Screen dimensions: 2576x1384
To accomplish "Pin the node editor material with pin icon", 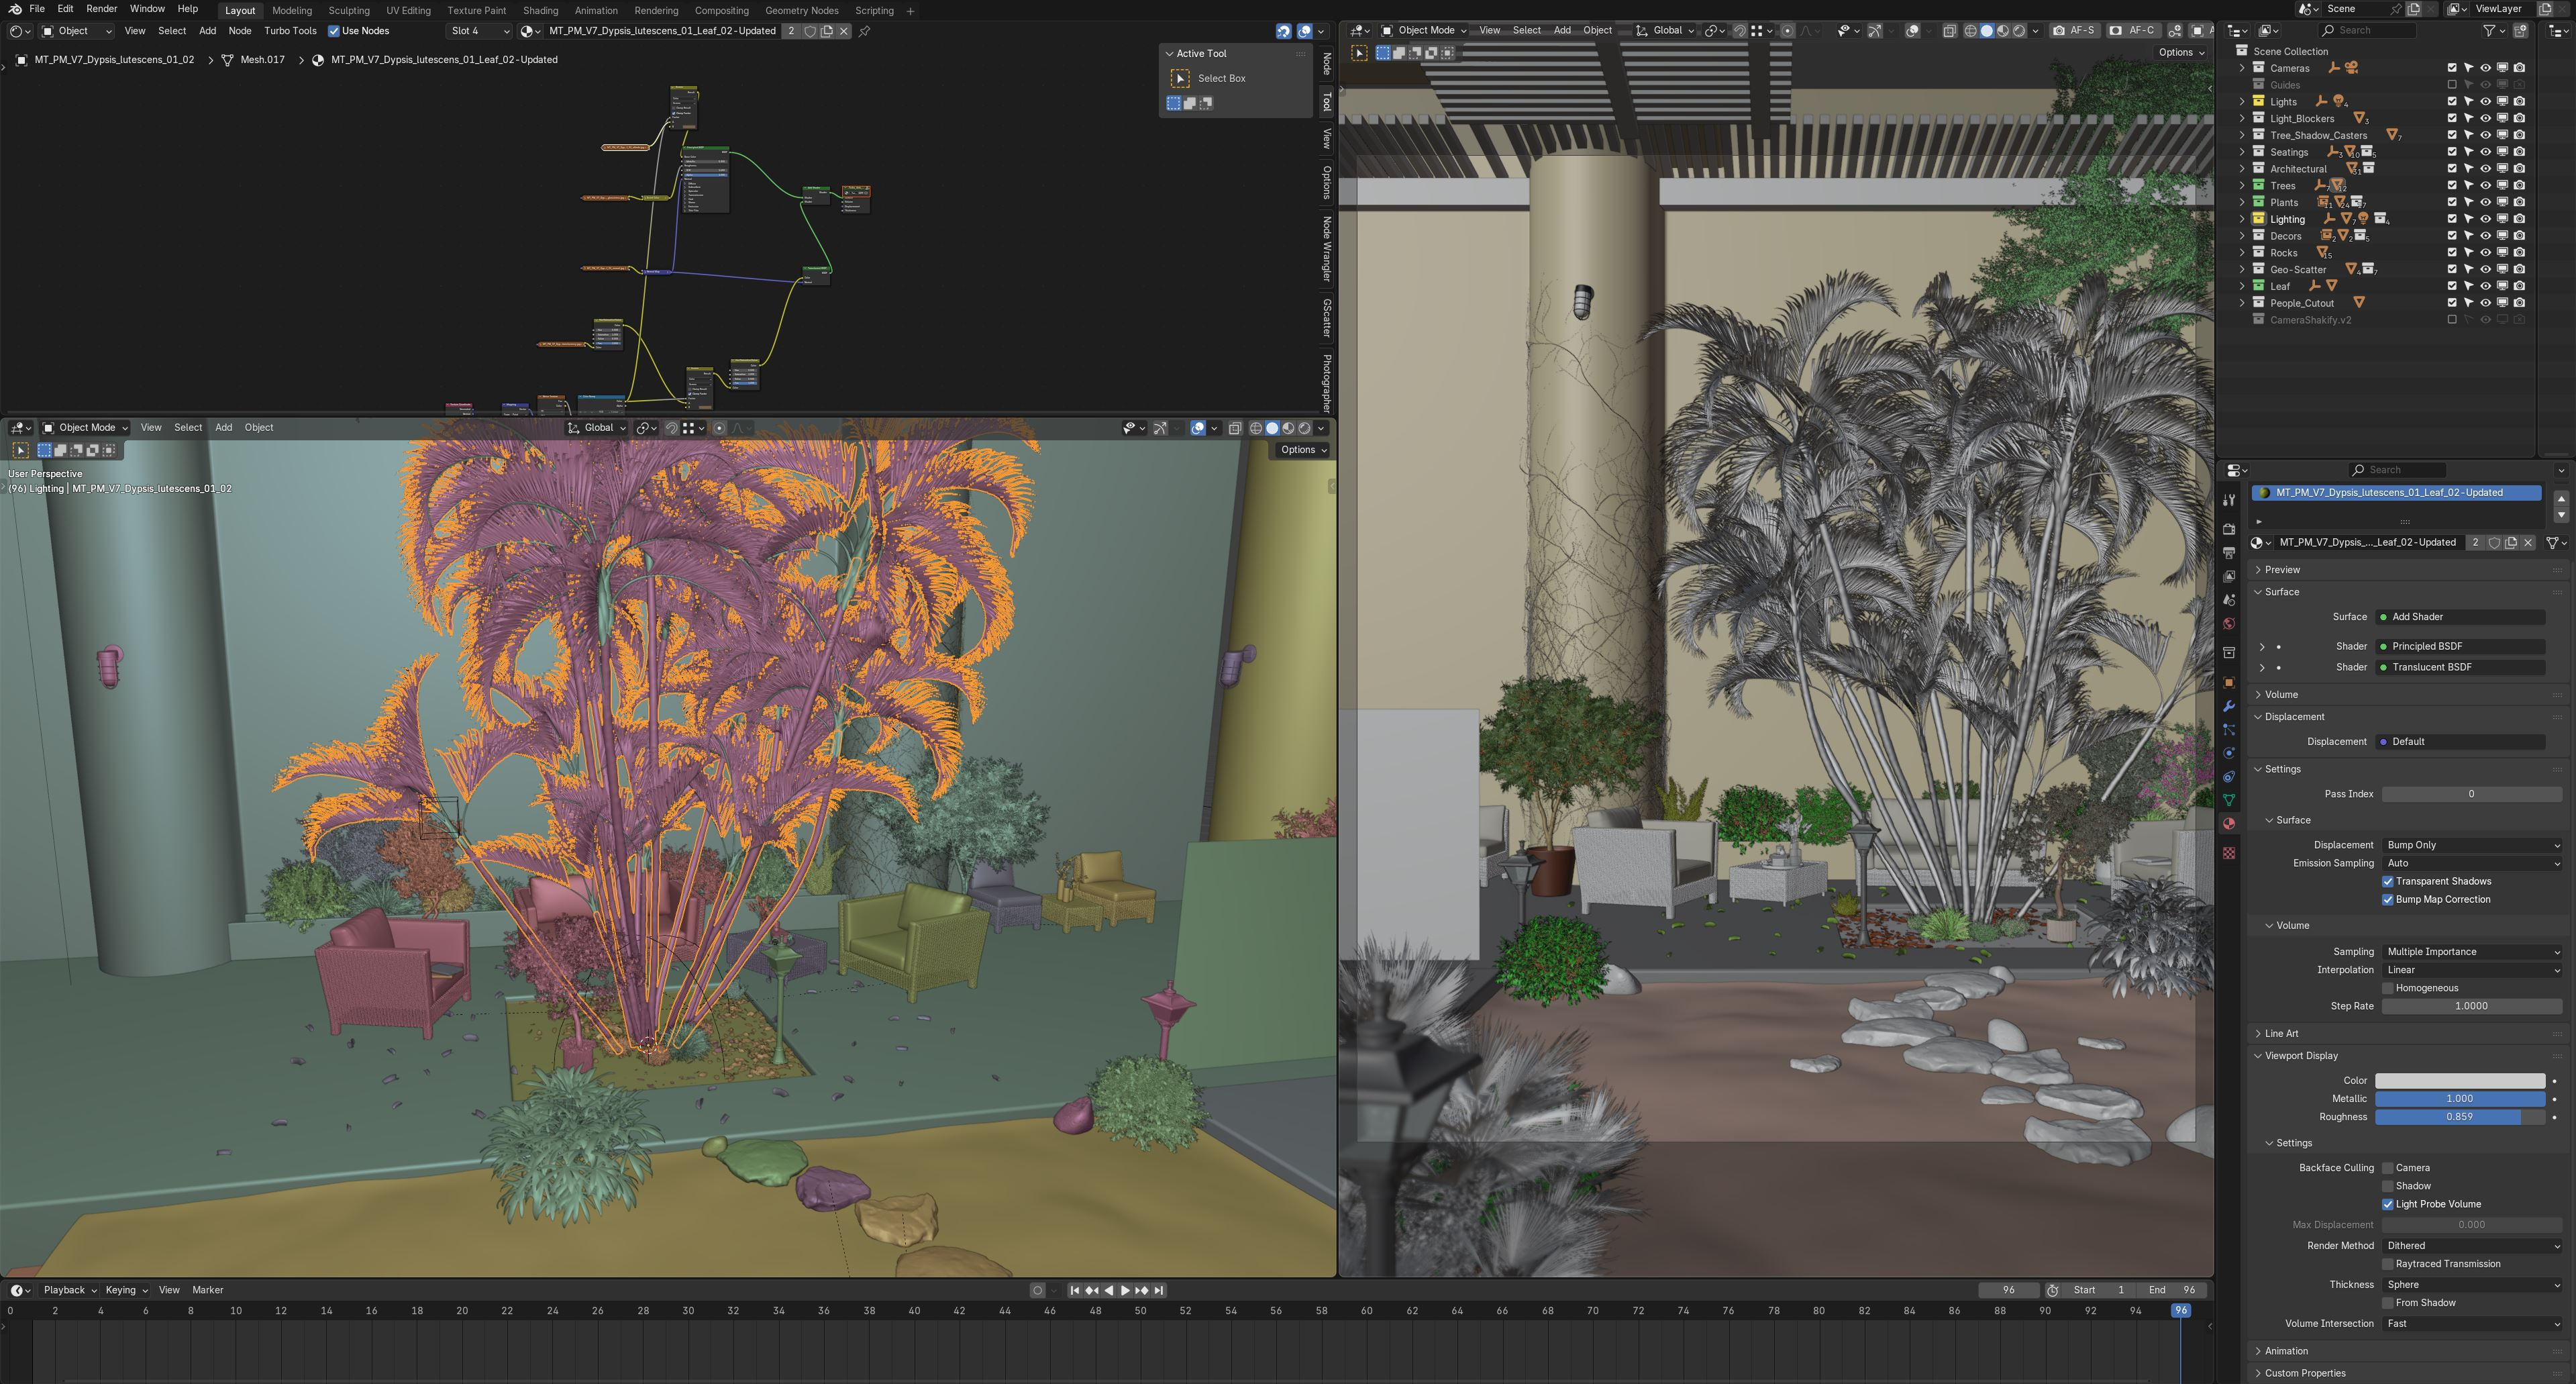I will pyautogui.click(x=865, y=31).
